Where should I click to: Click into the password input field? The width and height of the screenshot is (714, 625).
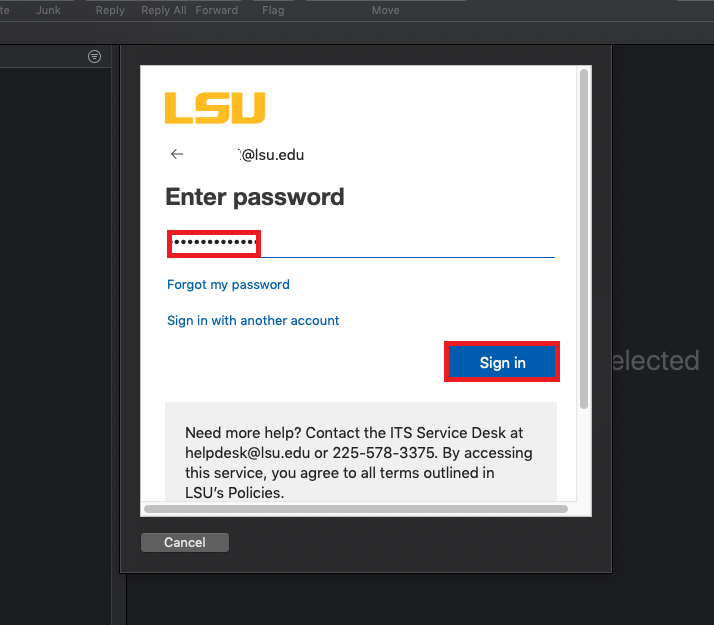361,244
